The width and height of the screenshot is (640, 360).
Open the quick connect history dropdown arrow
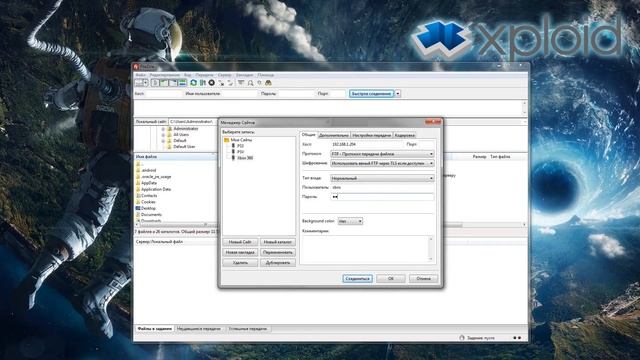[x=398, y=94]
